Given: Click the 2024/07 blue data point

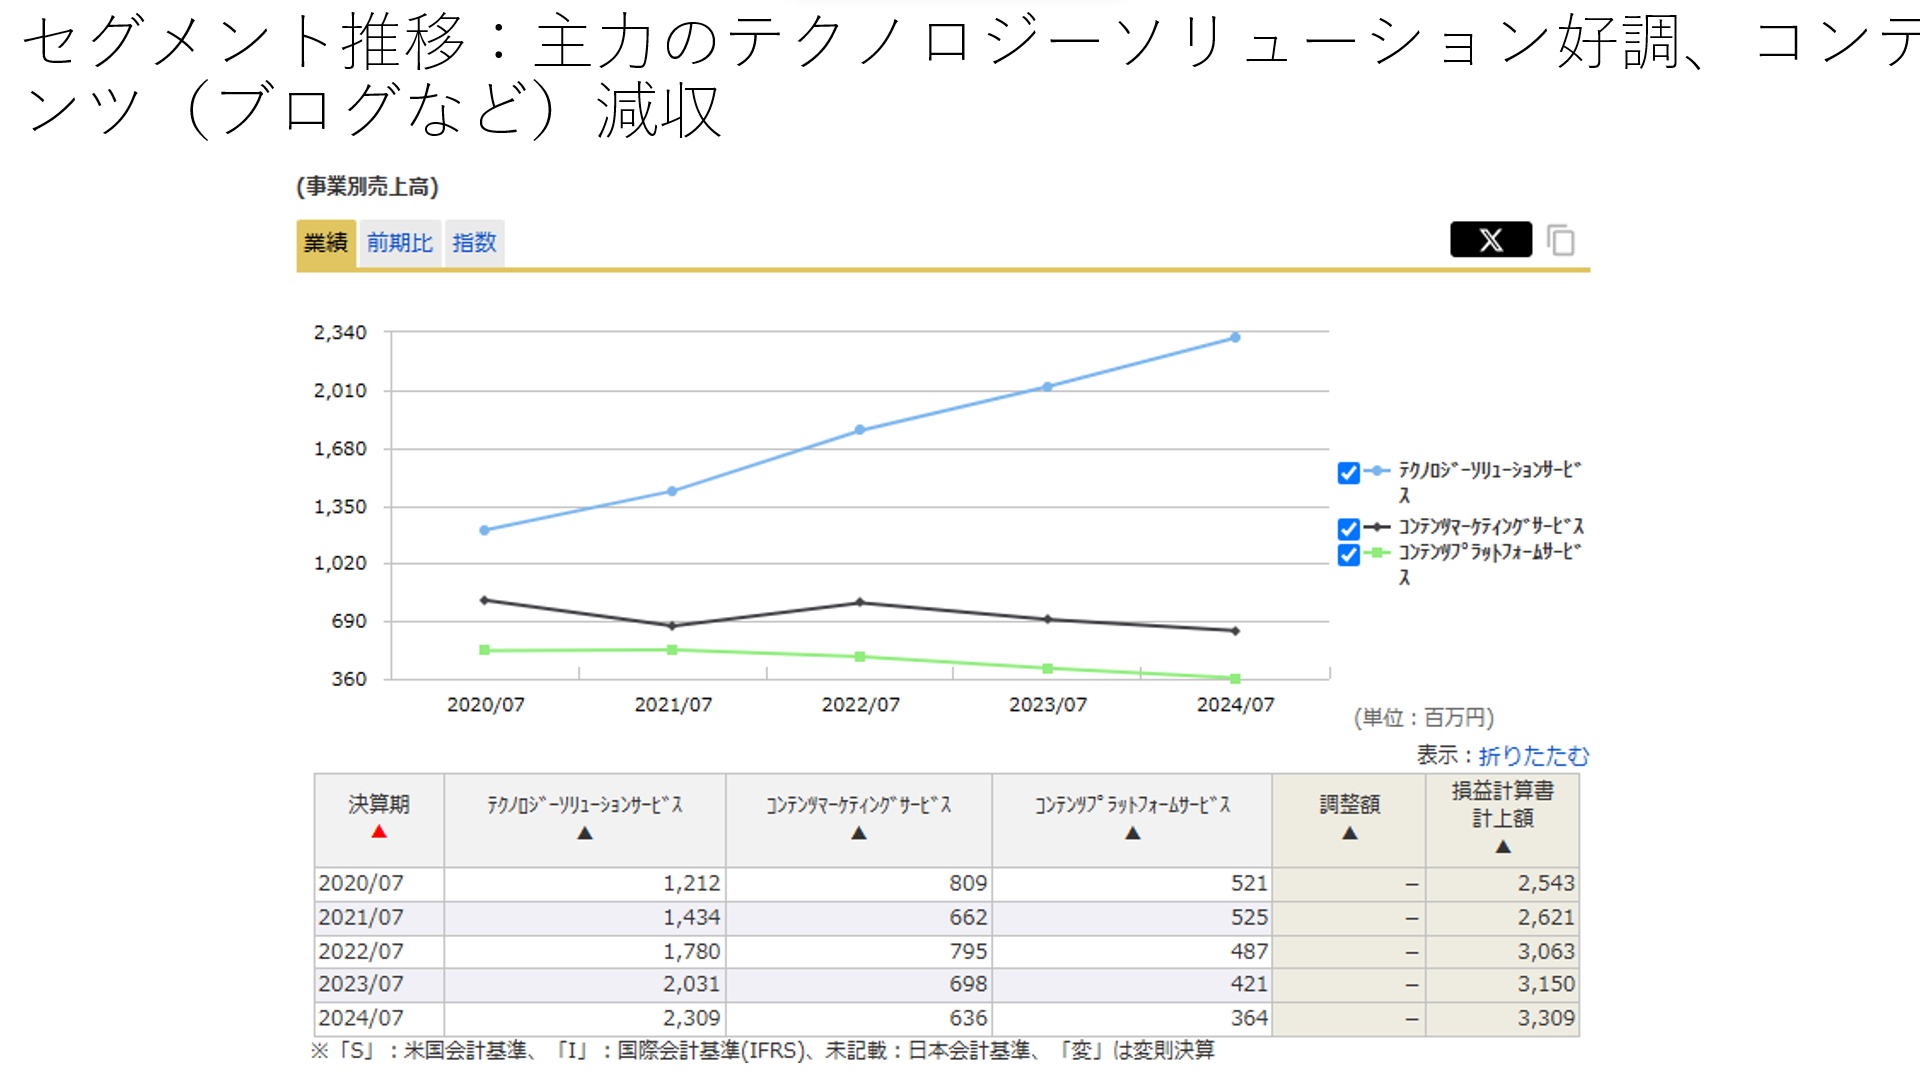Looking at the screenshot, I should click(x=1235, y=338).
